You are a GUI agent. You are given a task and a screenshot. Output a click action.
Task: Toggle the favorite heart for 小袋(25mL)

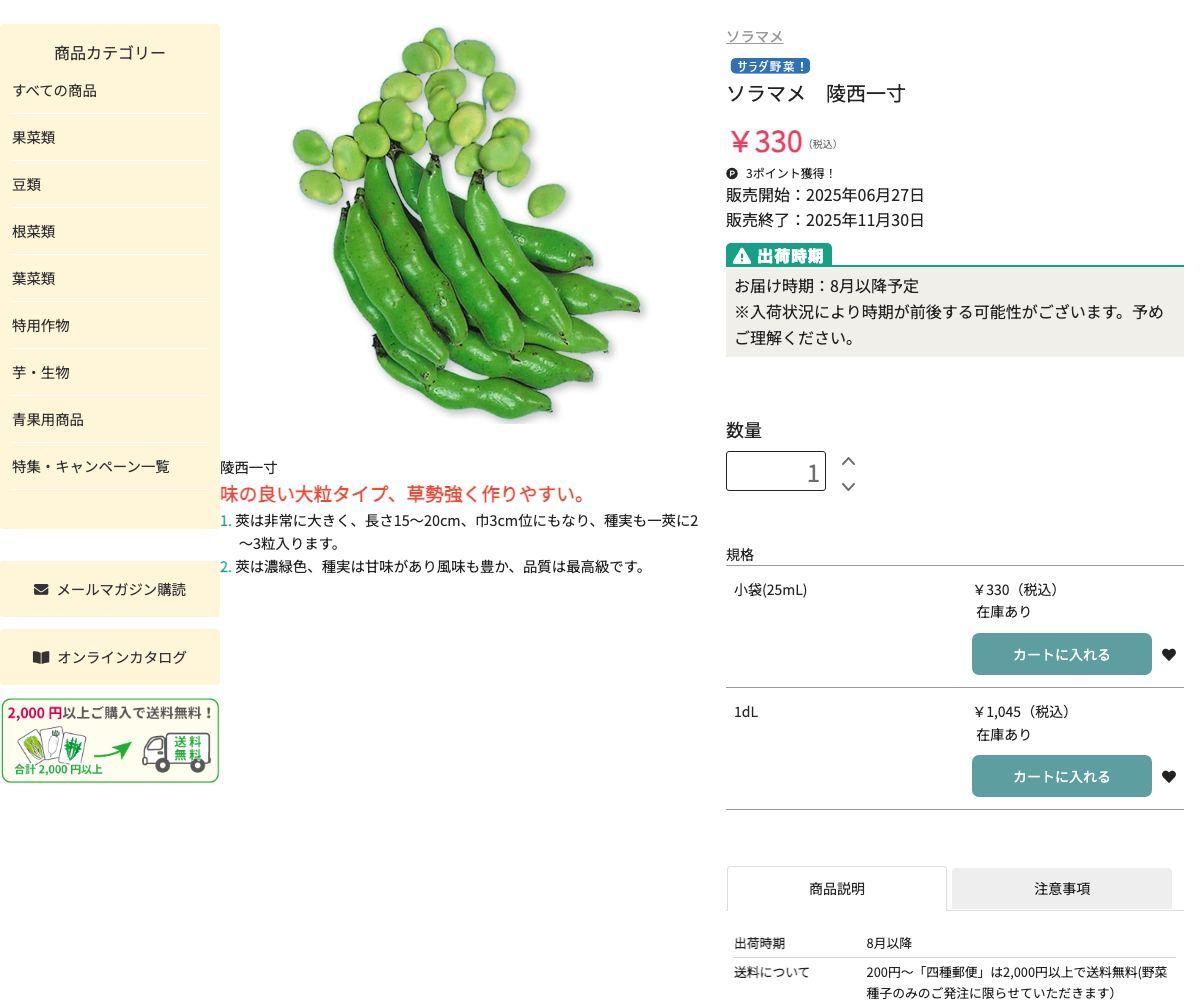point(1168,654)
